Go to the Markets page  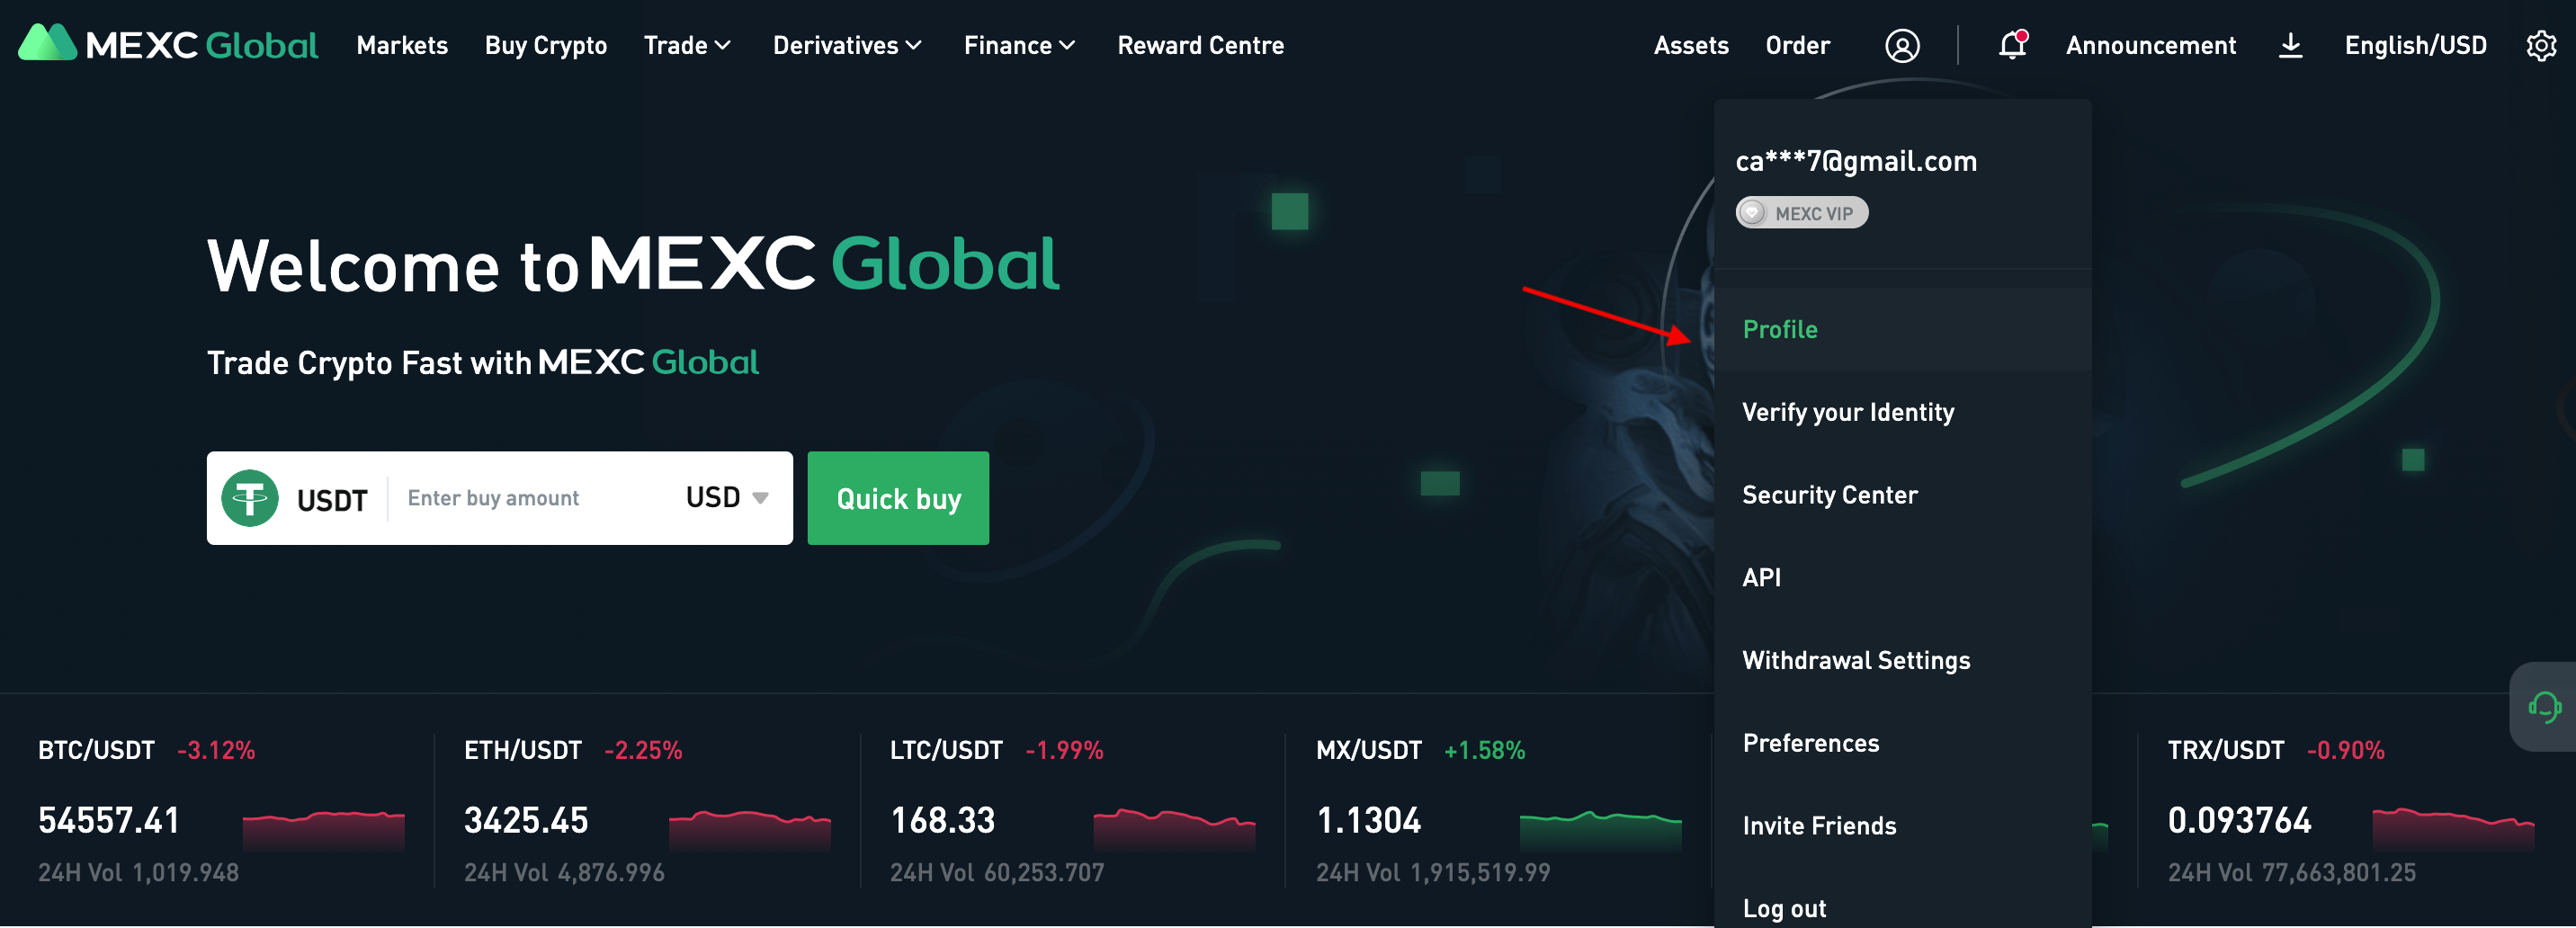click(x=402, y=45)
